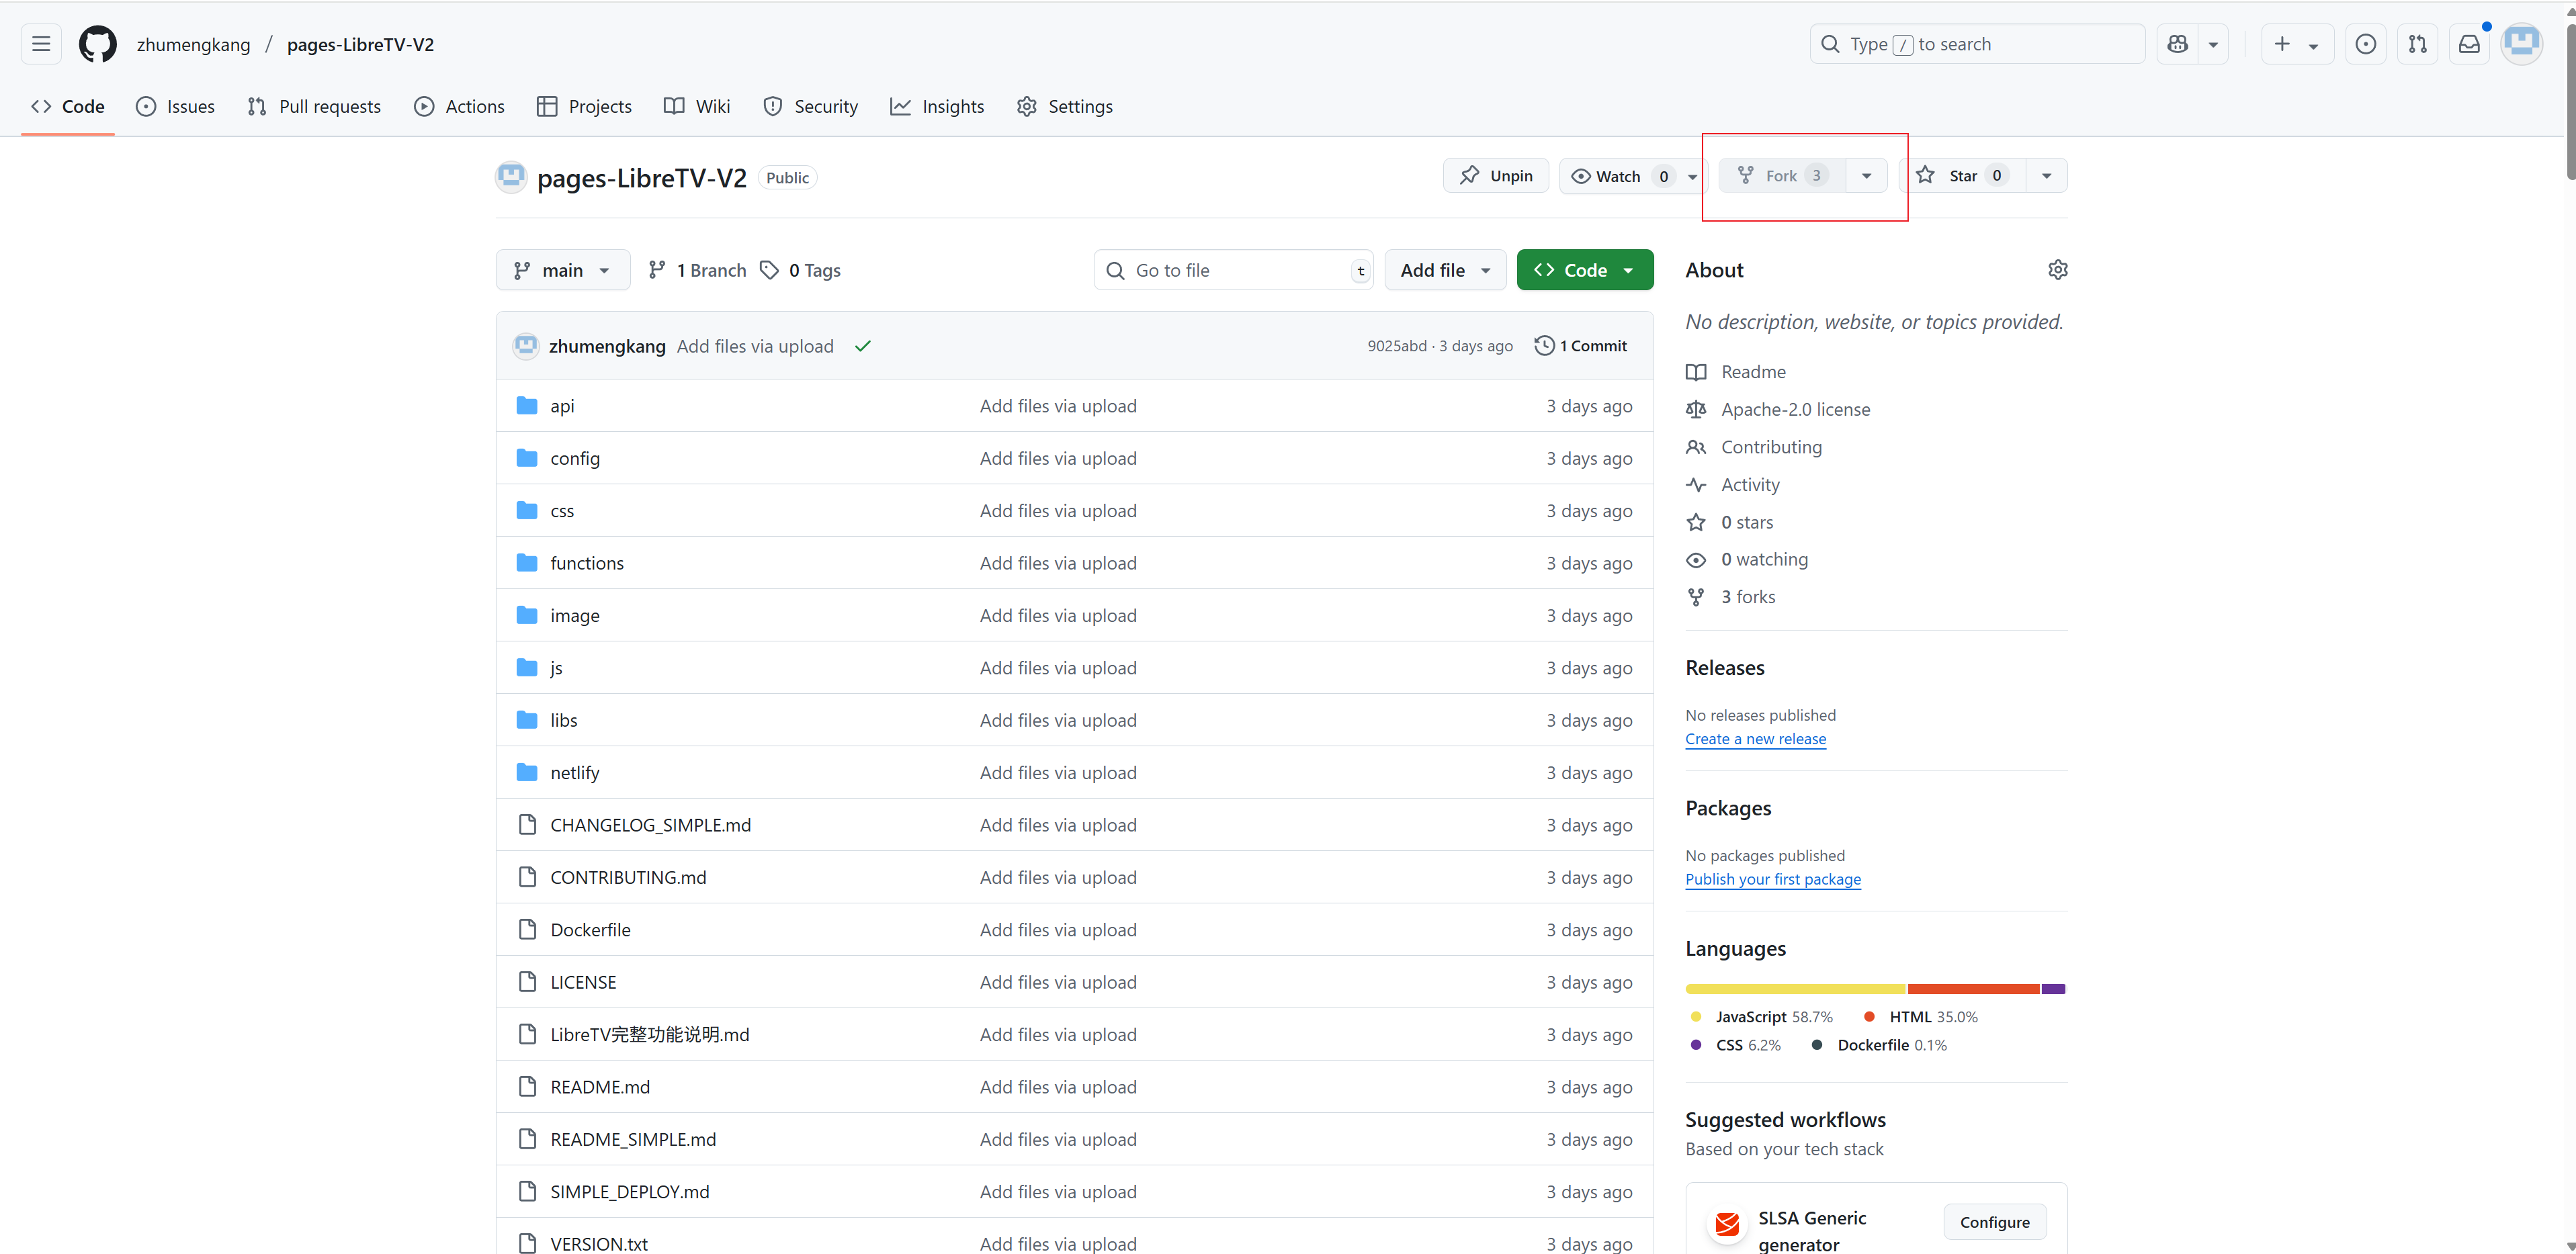Open the zhumengkang owner breadcrumb link
The height and width of the screenshot is (1254, 2576).
point(194,44)
